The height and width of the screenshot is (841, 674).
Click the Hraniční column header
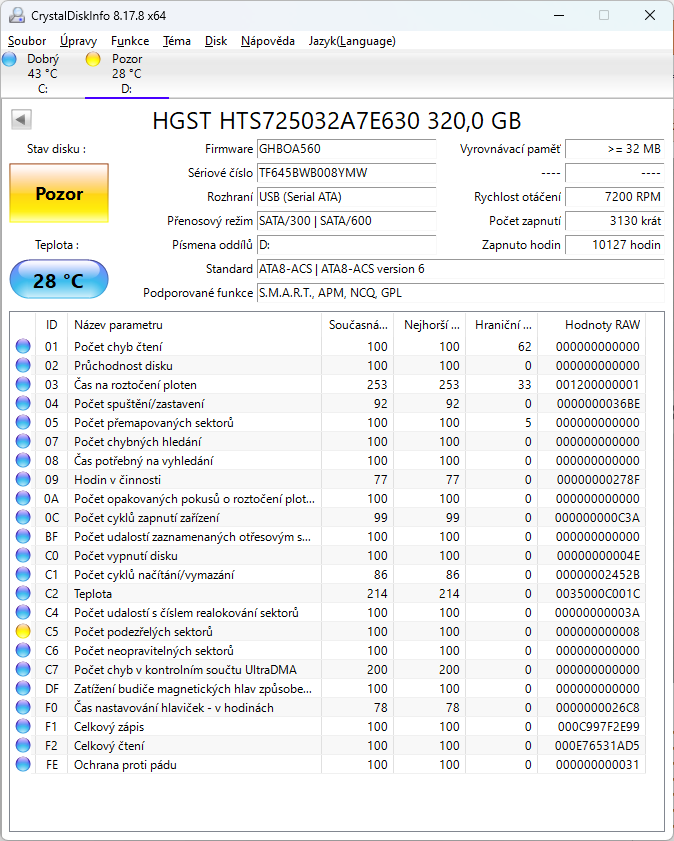point(501,324)
